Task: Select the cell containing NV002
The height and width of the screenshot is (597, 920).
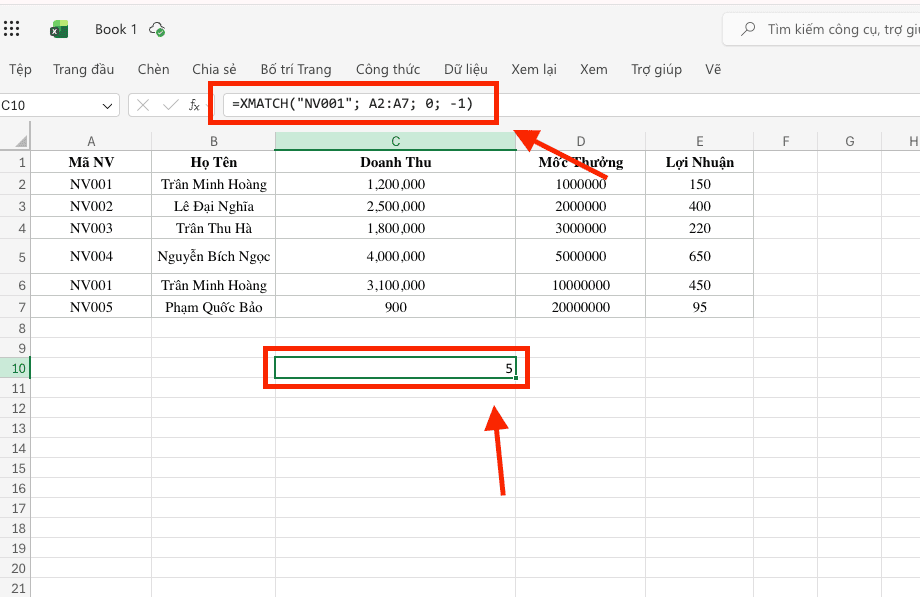Action: (91, 206)
